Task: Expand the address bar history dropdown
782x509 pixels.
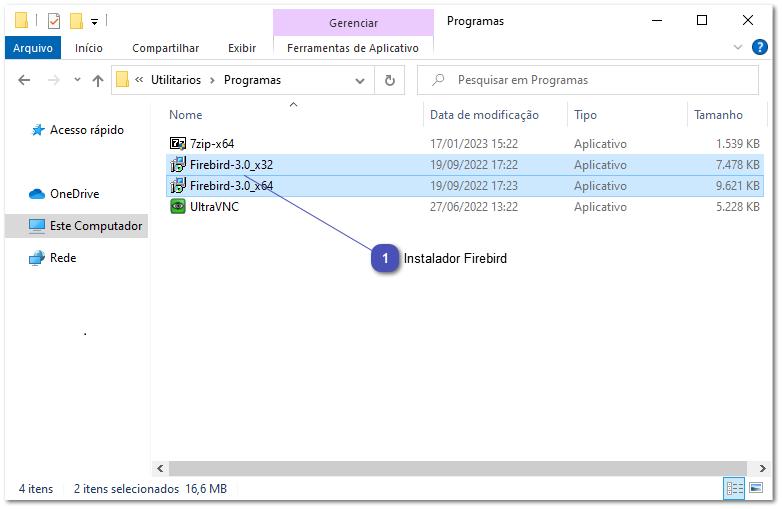Action: tap(360, 80)
